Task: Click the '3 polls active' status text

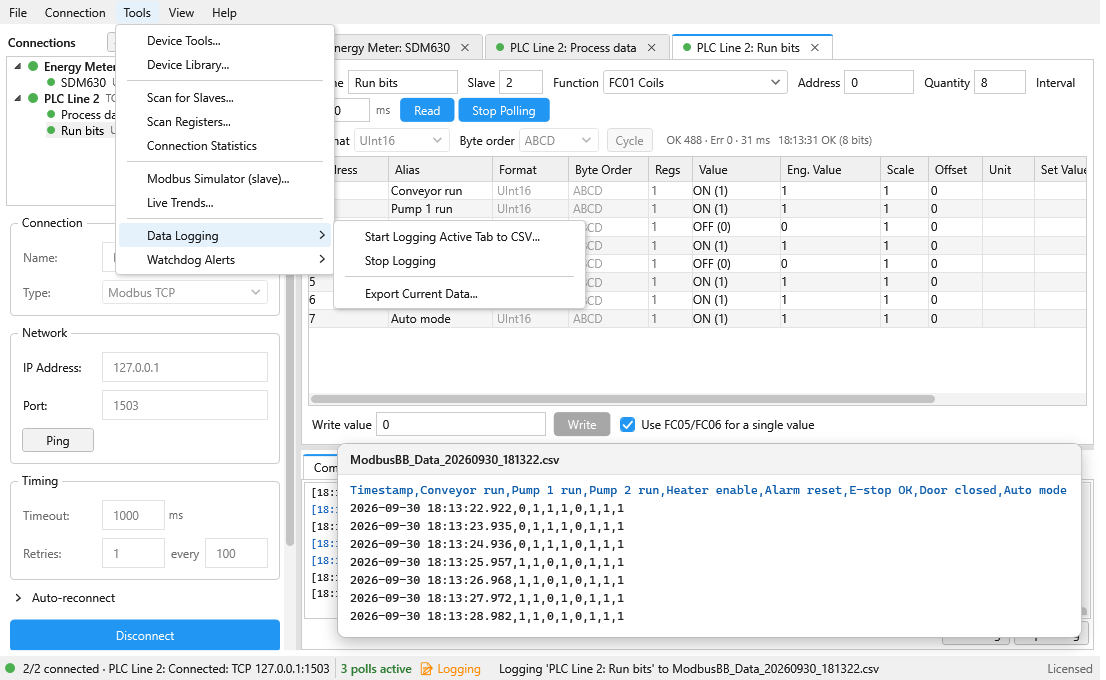Action: click(376, 669)
